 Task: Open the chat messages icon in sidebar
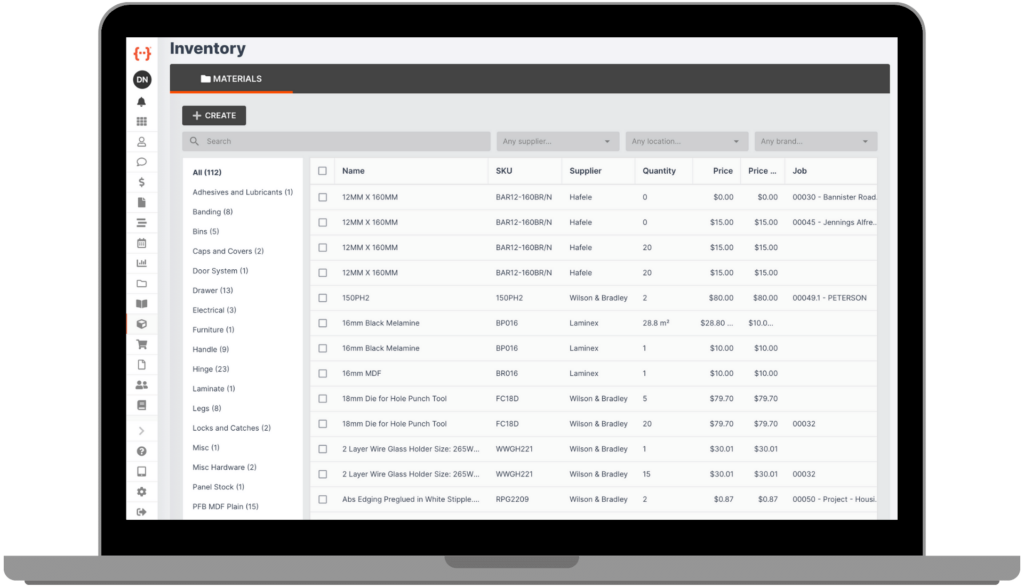(x=142, y=162)
